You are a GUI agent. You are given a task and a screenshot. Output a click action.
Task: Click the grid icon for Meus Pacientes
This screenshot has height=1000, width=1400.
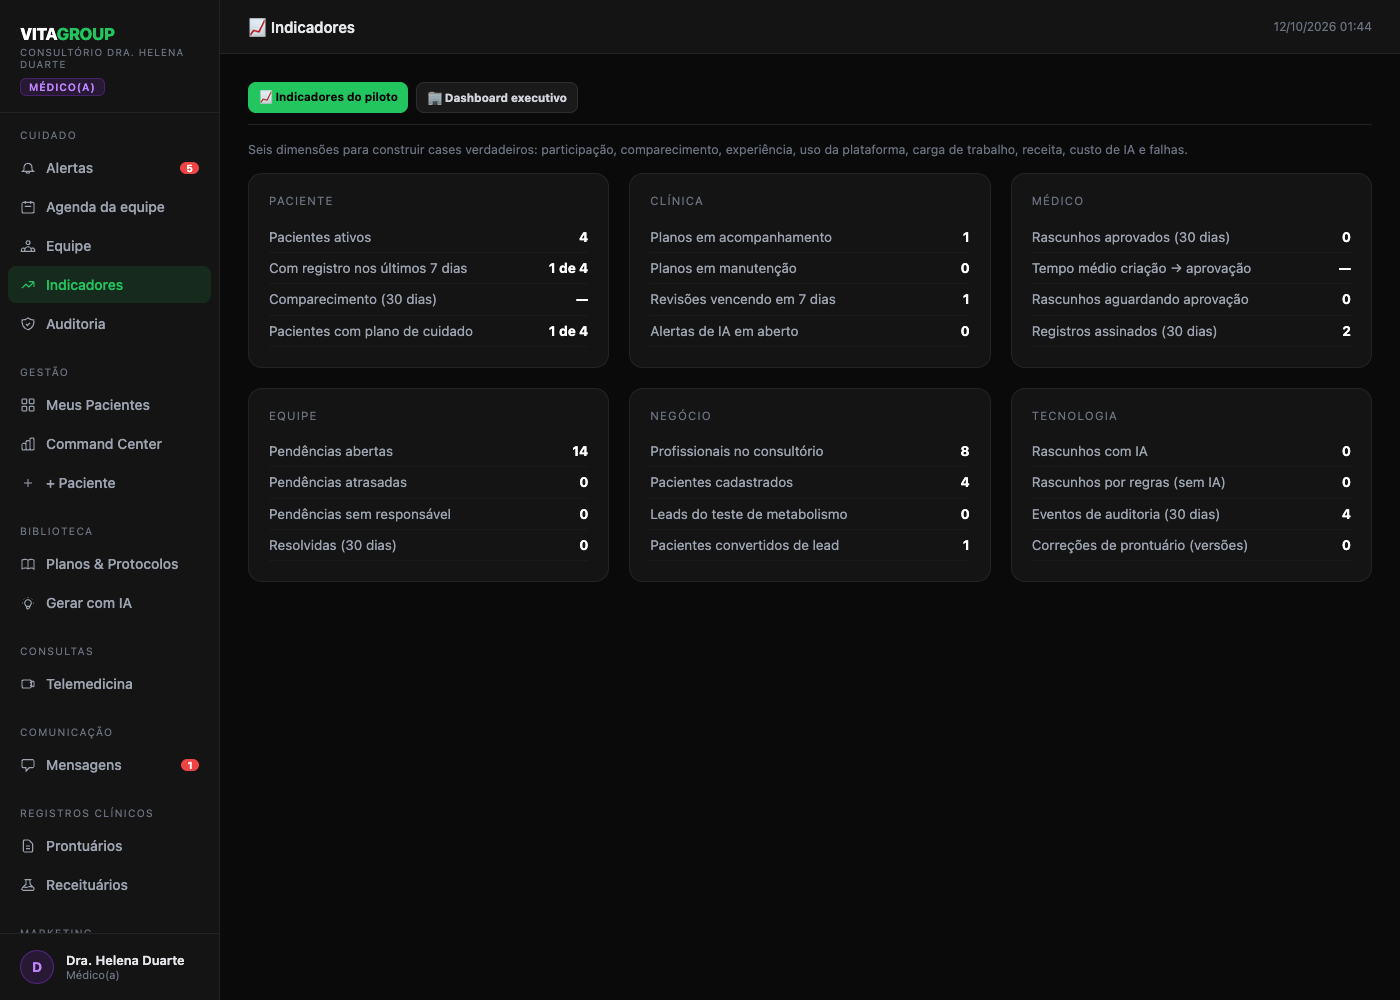[x=28, y=405]
